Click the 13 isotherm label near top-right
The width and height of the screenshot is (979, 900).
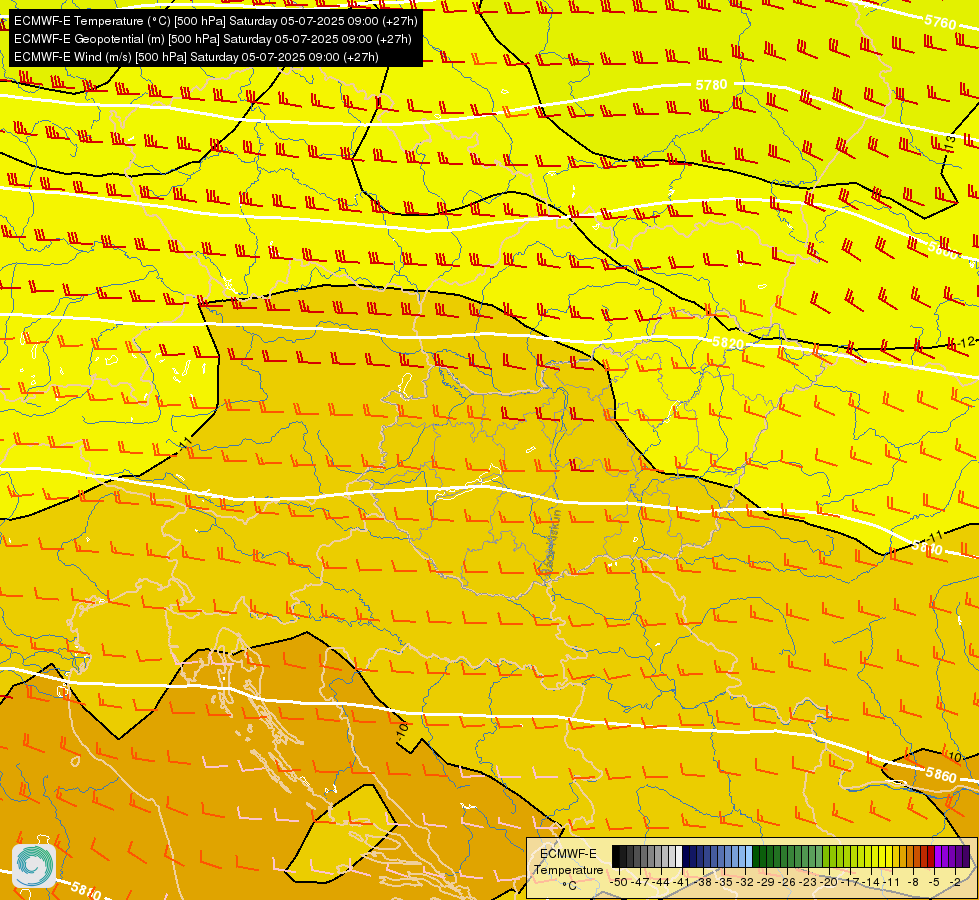click(x=950, y=143)
